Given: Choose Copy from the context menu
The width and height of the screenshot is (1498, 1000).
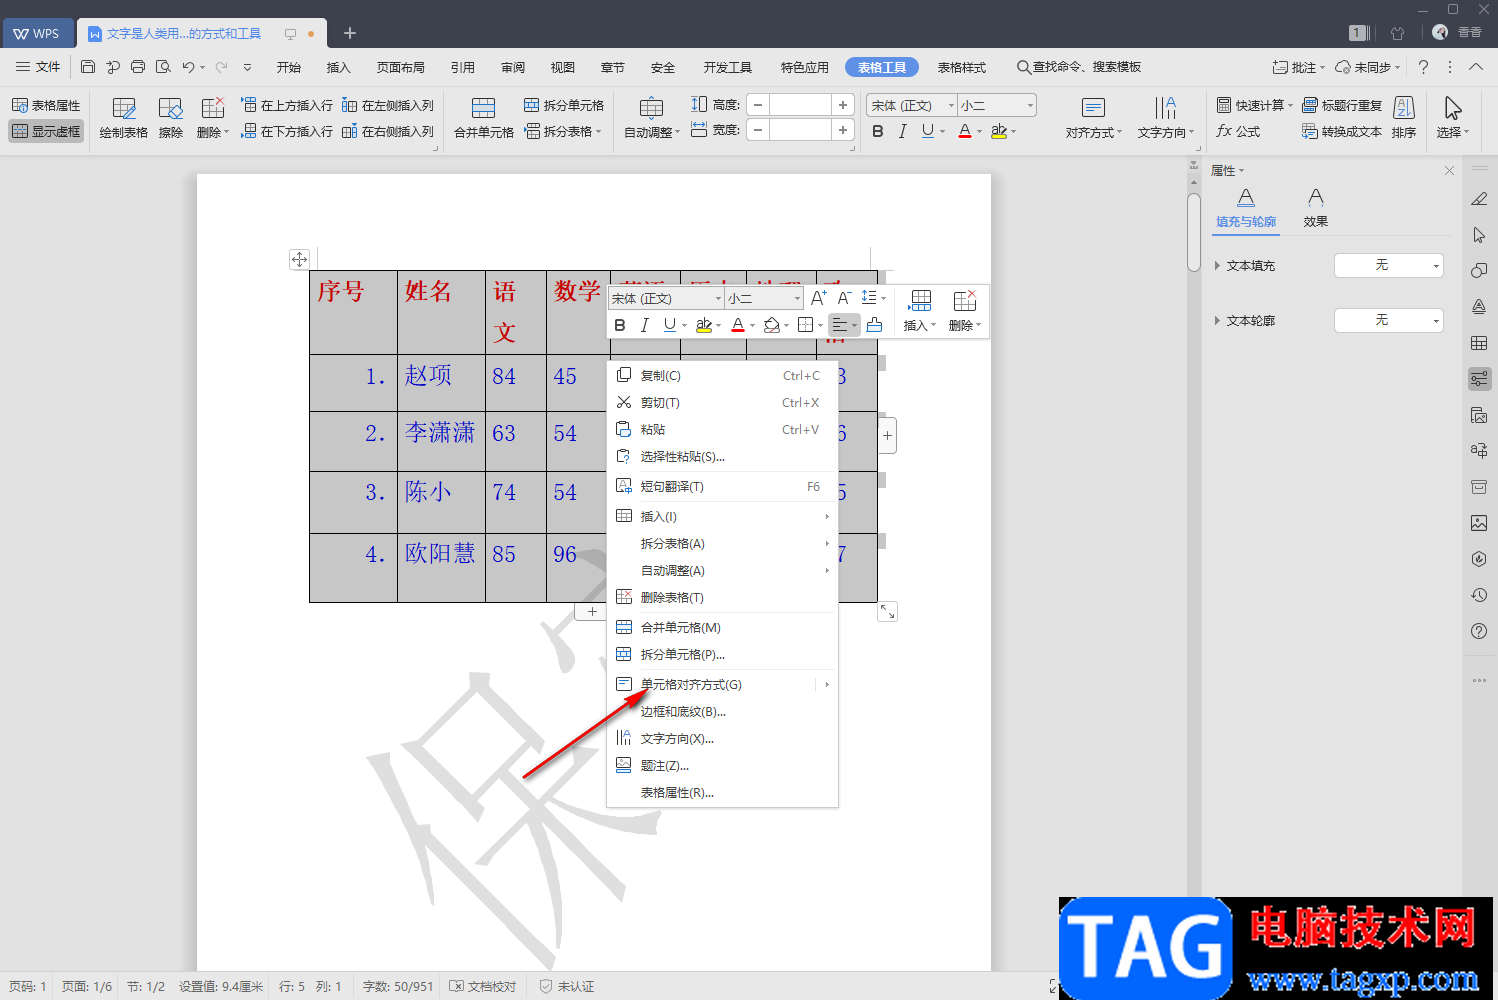Looking at the screenshot, I should point(722,375).
